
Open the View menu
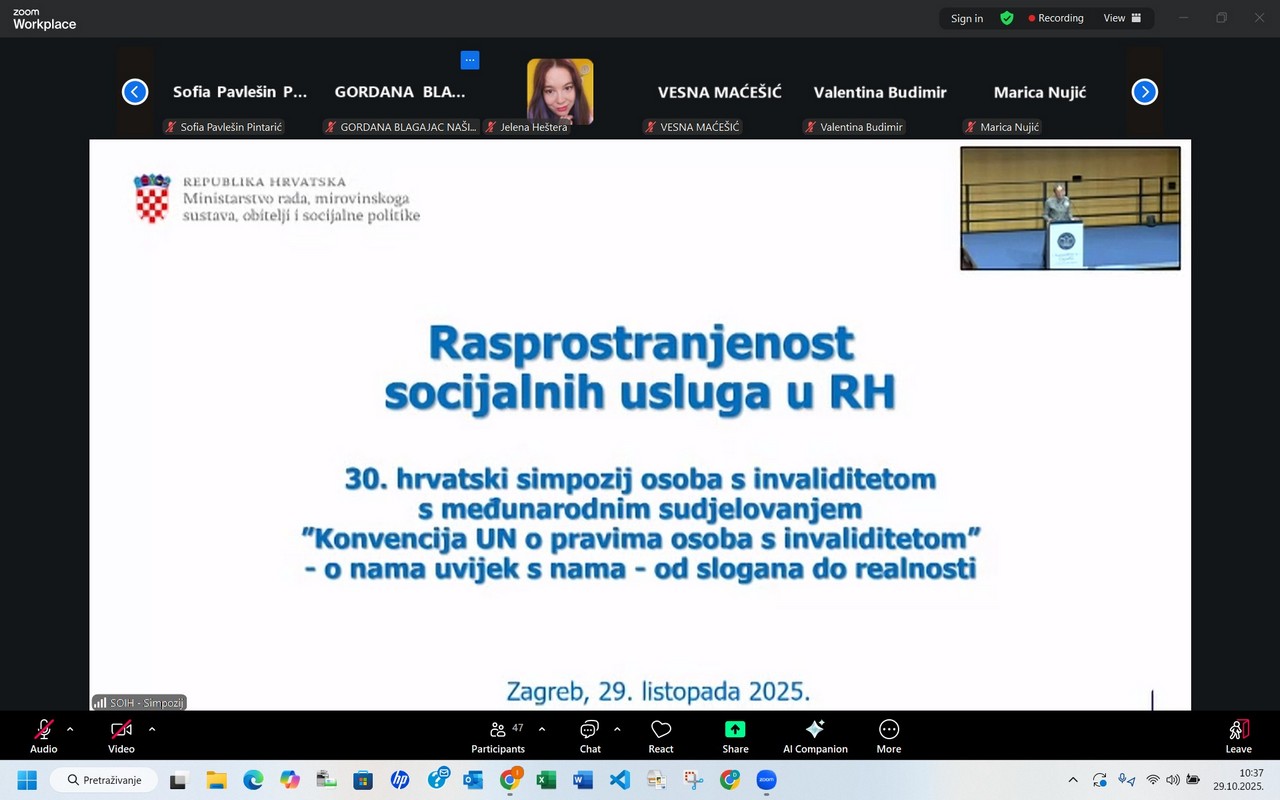(1113, 18)
